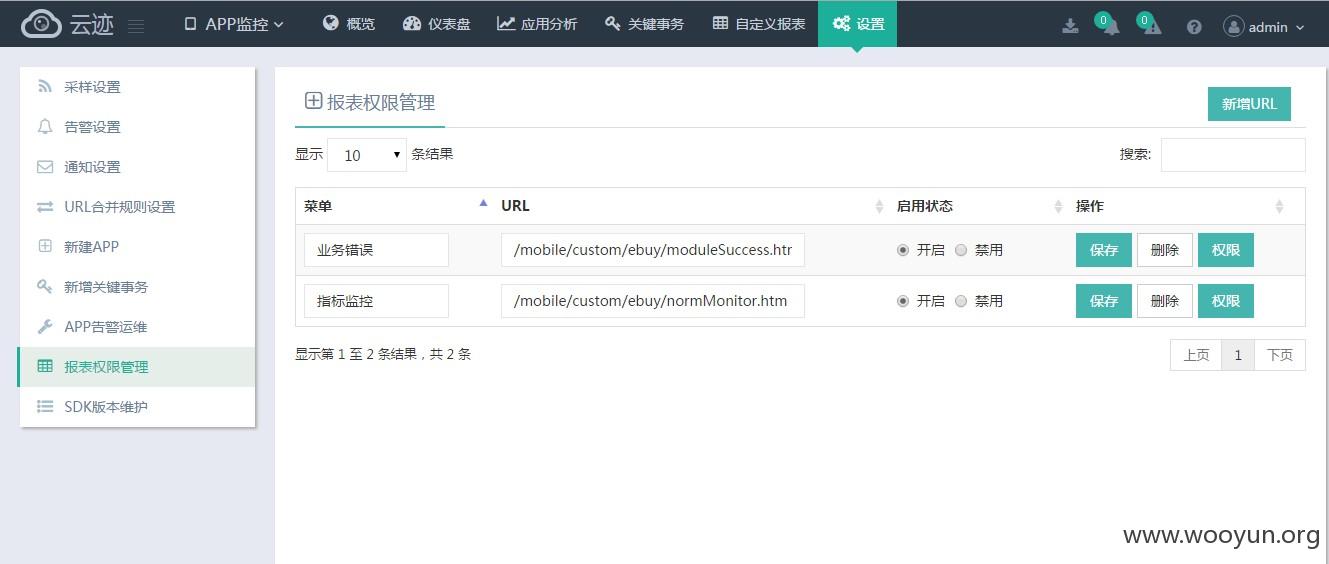Click the help question mark icon

(1194, 27)
